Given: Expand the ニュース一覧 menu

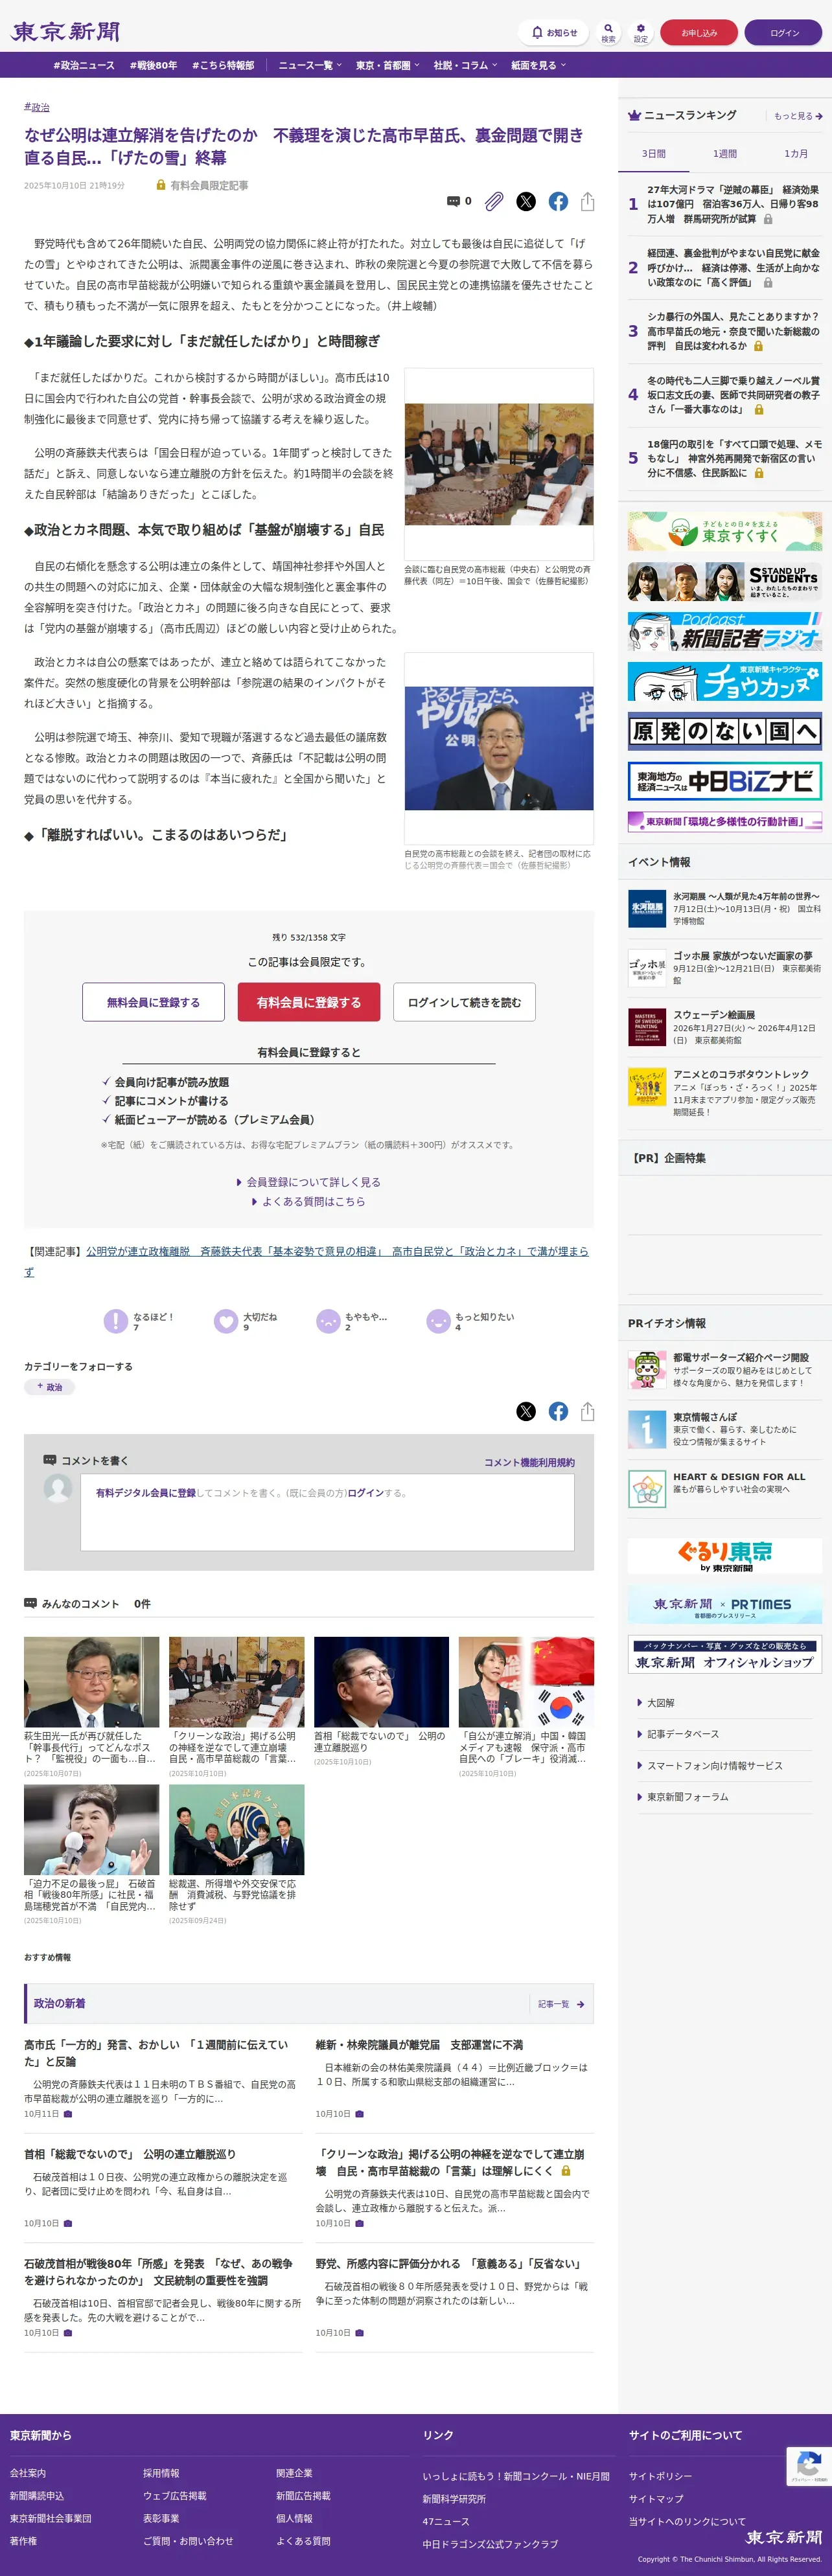Looking at the screenshot, I should coord(309,65).
